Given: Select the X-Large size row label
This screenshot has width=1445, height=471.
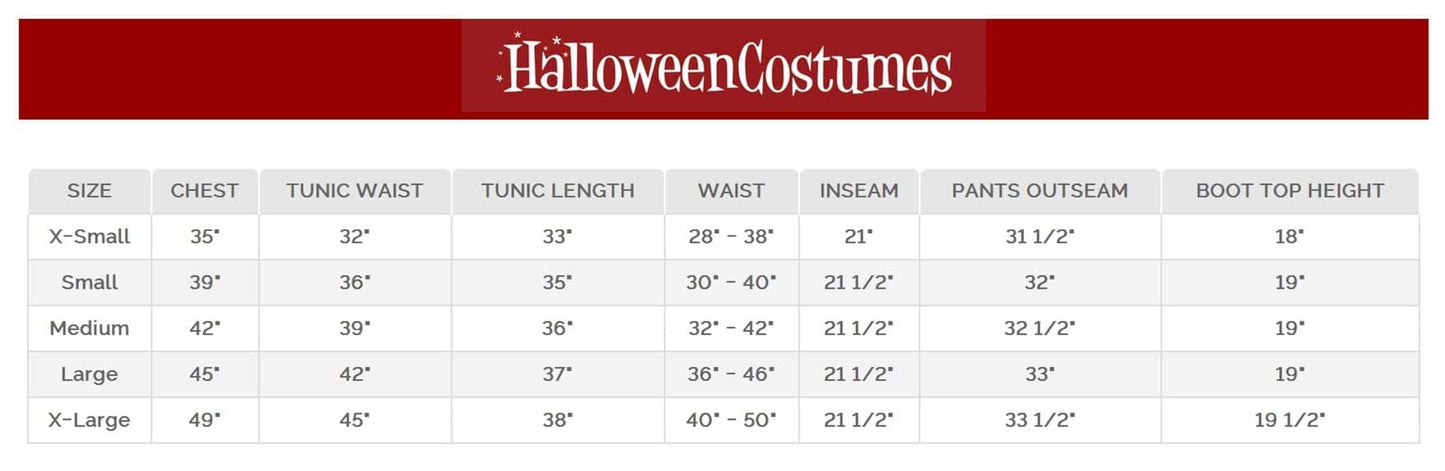Looking at the screenshot, I should coord(89,420).
